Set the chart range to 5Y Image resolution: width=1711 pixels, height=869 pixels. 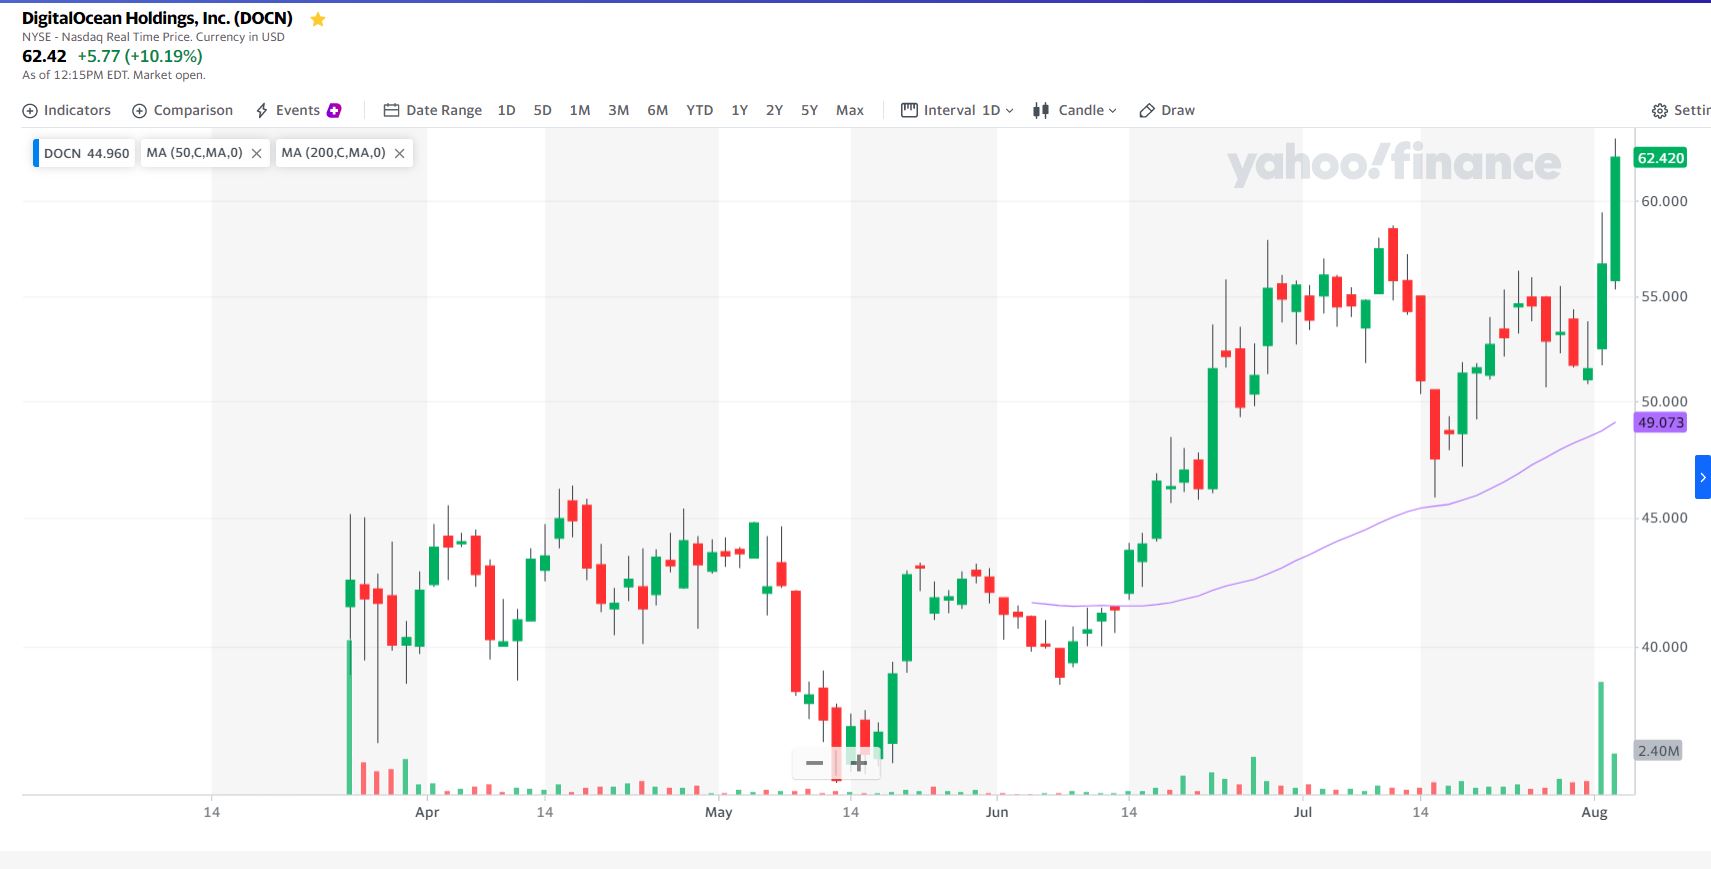click(x=810, y=110)
